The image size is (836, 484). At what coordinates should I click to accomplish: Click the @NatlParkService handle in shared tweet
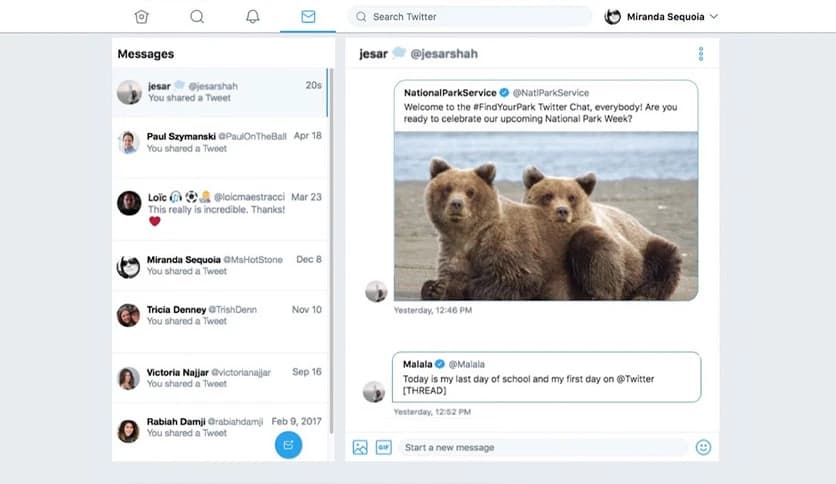pos(551,93)
